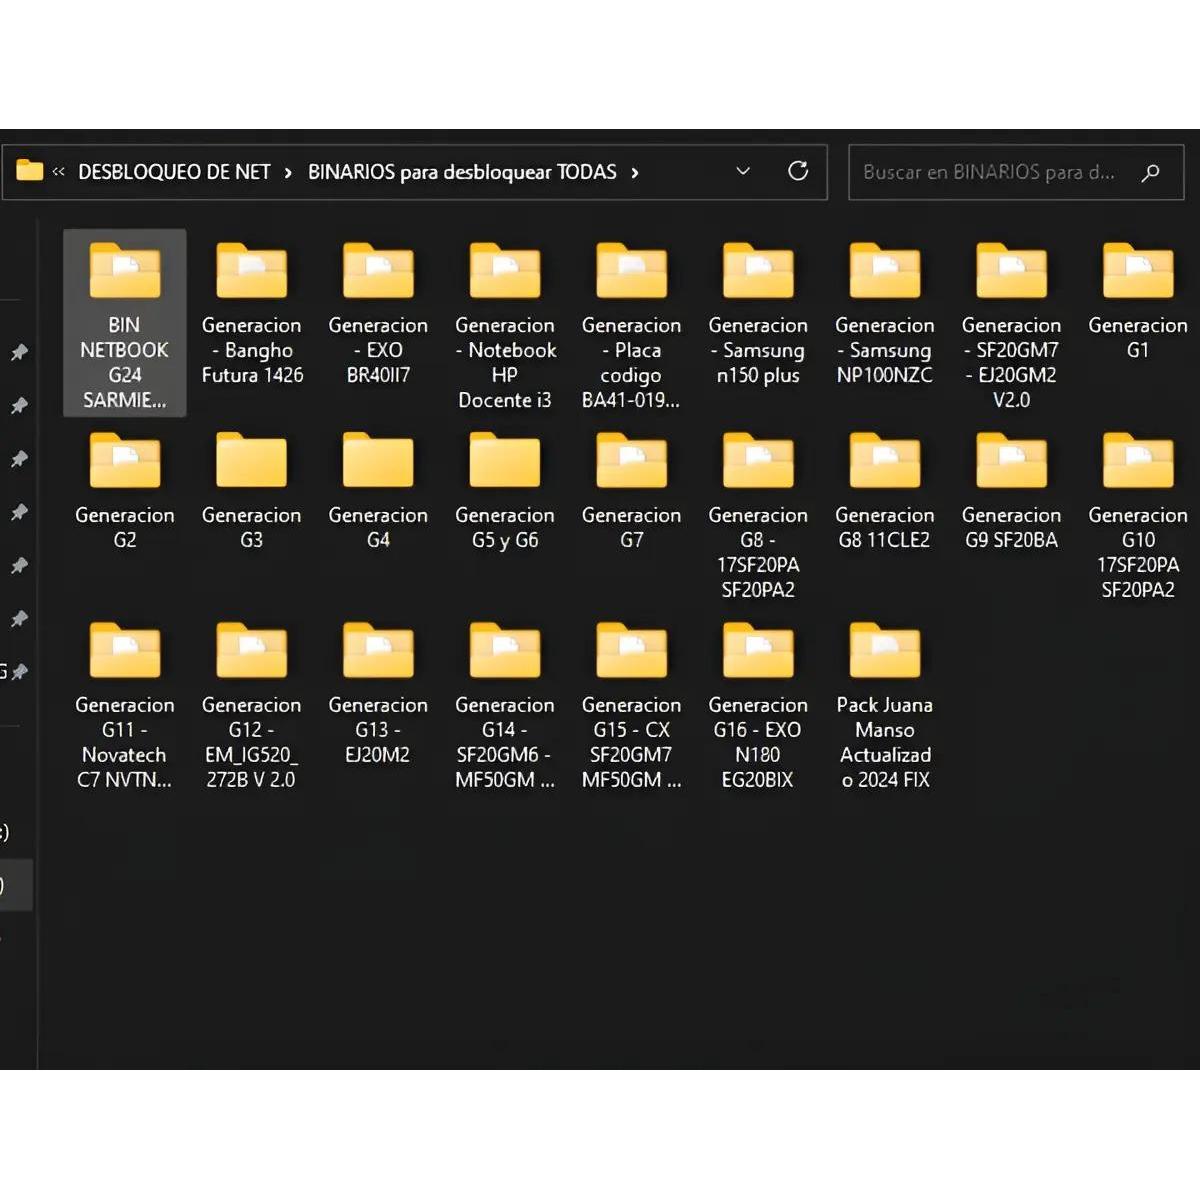Open the Generacion G1 folder
Screen dimensions: 1200x1200
point(1138,300)
